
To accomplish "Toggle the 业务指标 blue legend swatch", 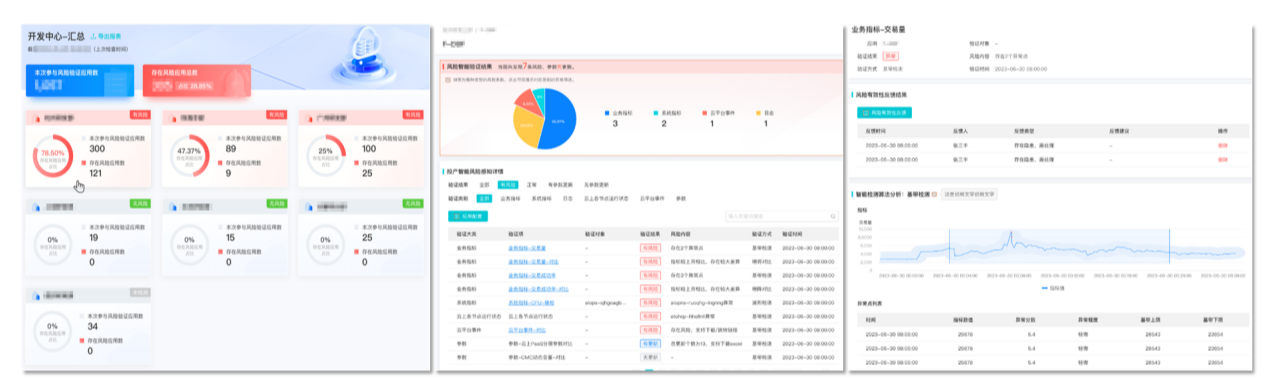I will tap(607, 113).
